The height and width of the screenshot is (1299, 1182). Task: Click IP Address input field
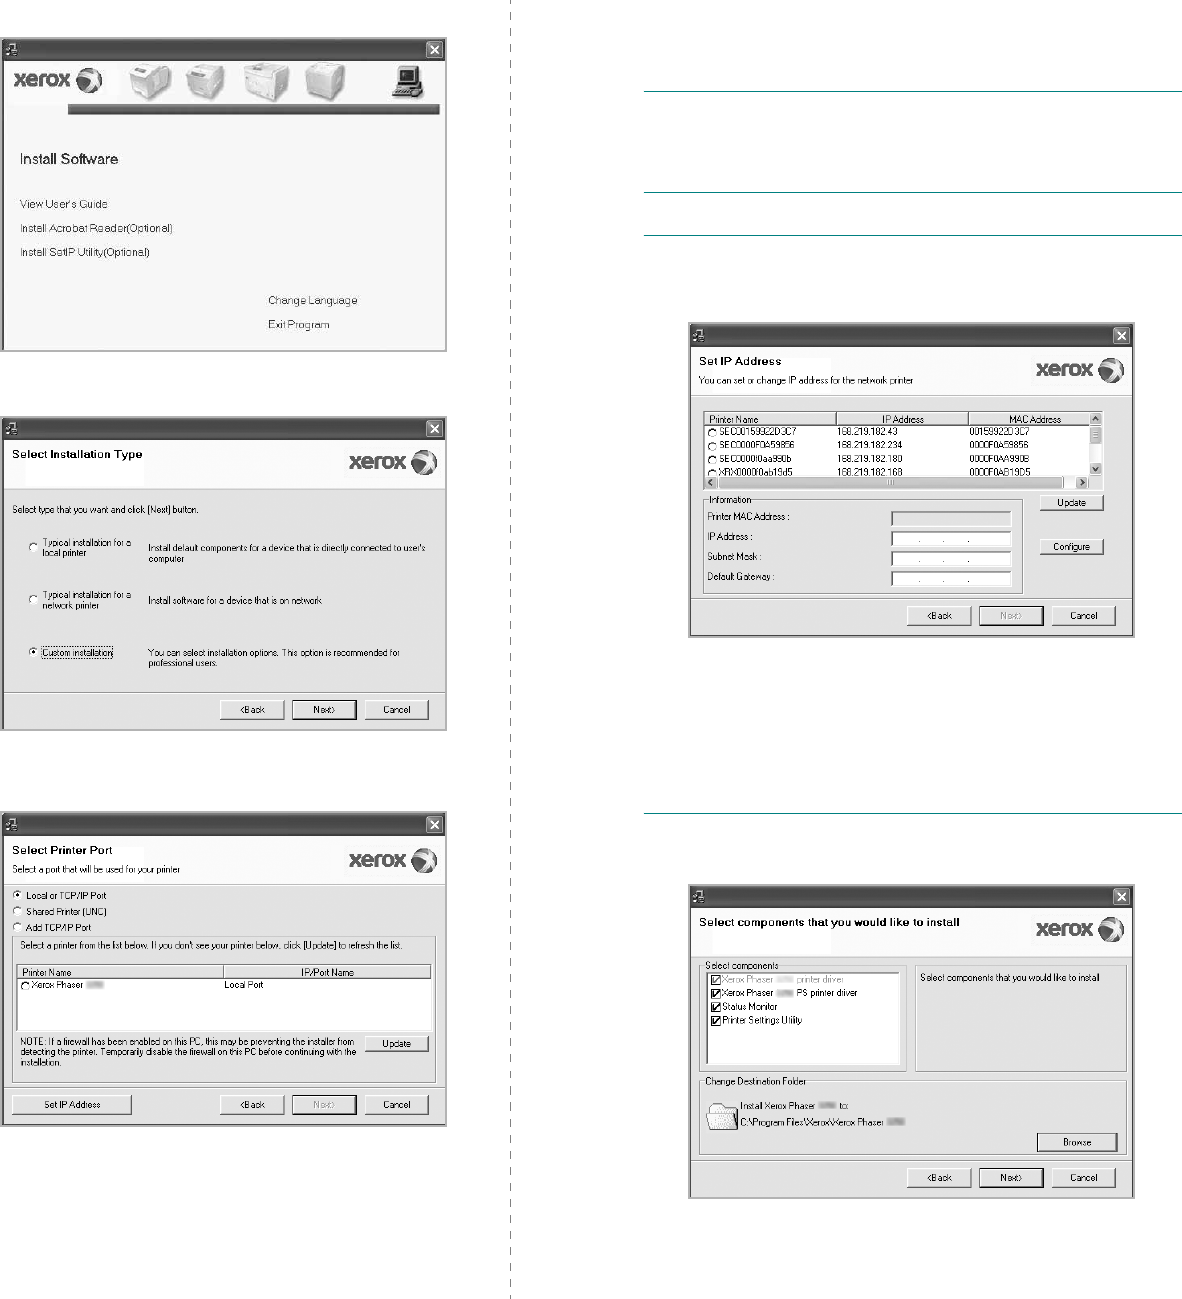tap(951, 538)
